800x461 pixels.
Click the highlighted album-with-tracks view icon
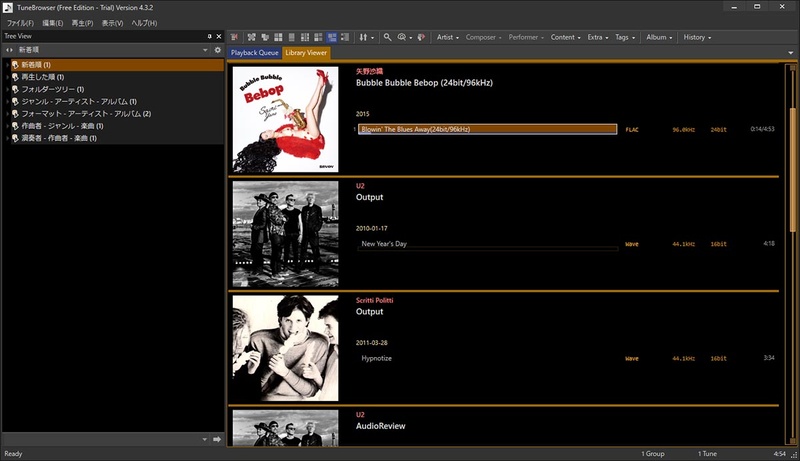click(x=332, y=37)
